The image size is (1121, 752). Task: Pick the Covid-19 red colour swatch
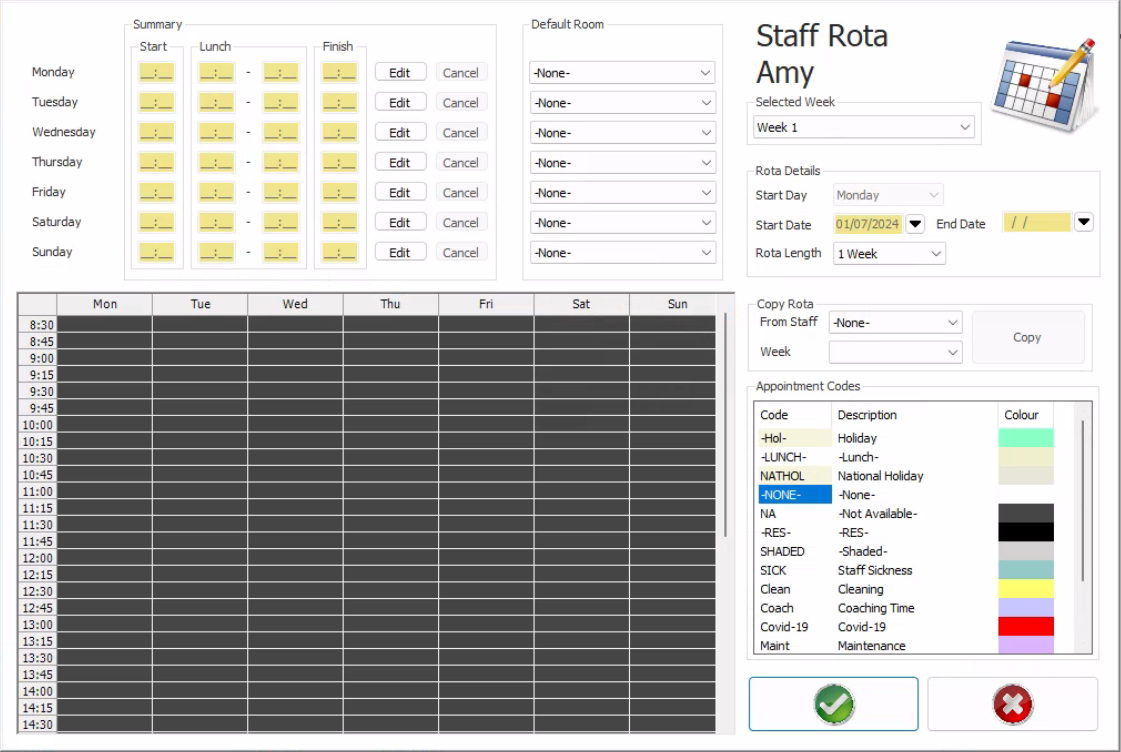pos(1026,626)
